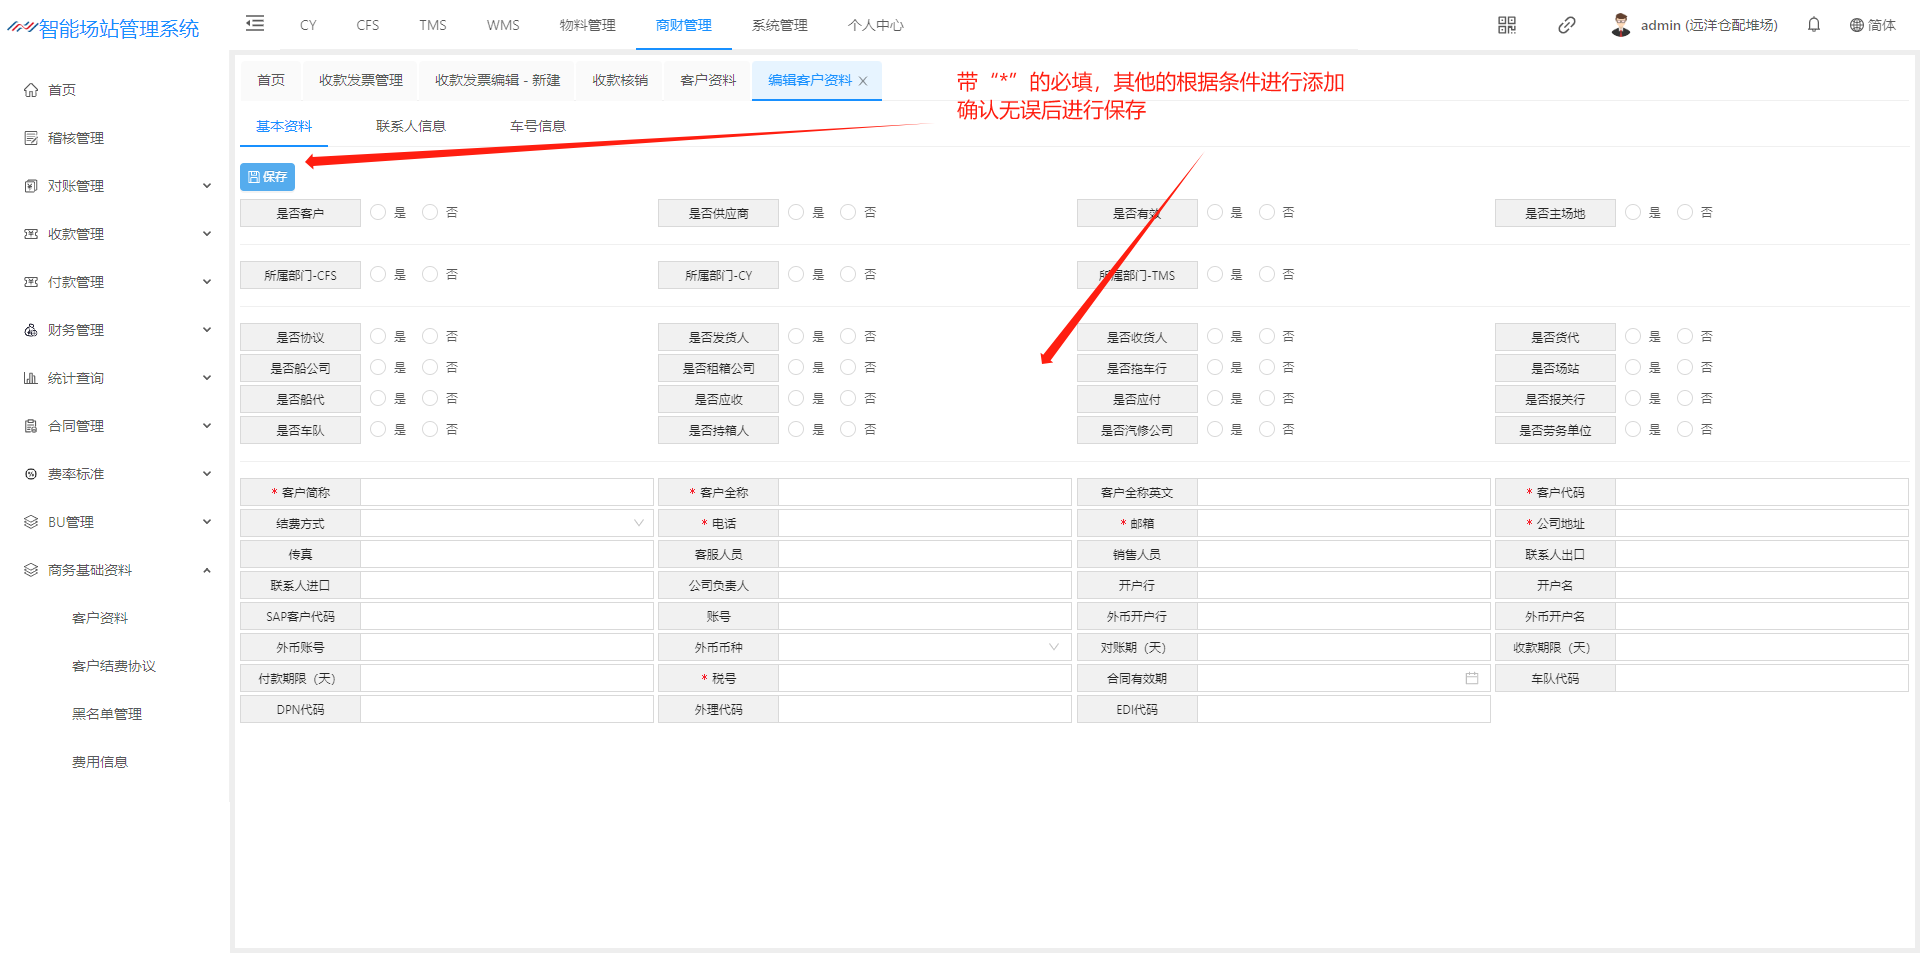The width and height of the screenshot is (1920, 953).
Task: Open the notification bell
Action: click(x=1813, y=25)
